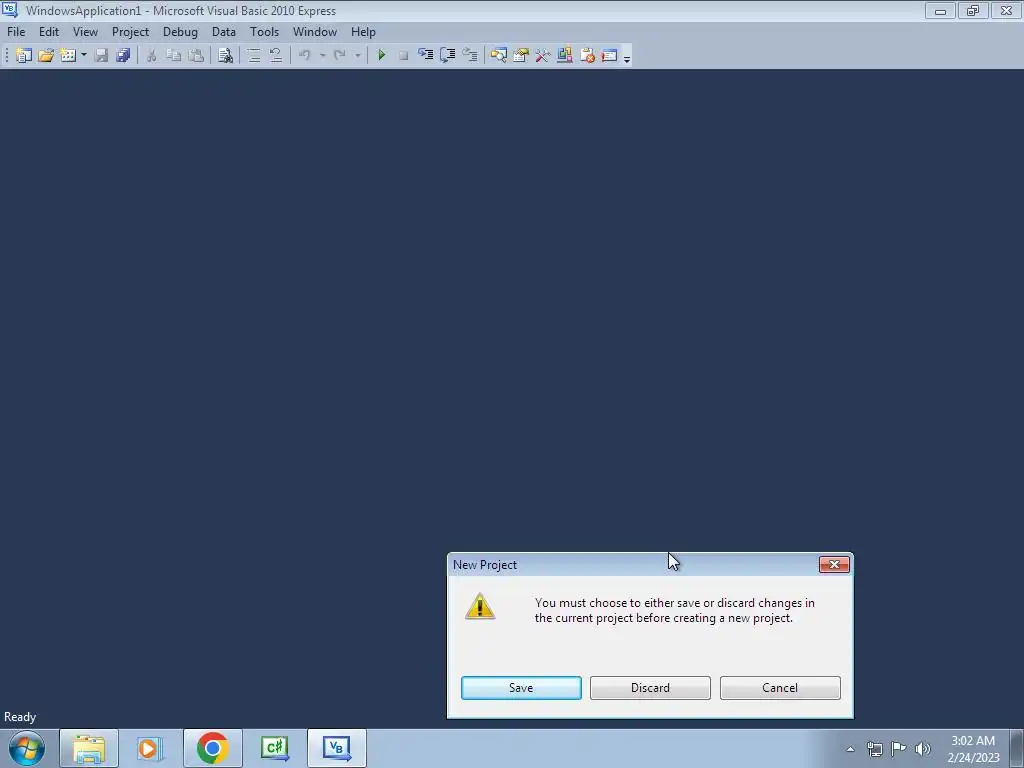
Task: Click the Save (single floppy disk) toolbar icon
Action: [x=101, y=56]
